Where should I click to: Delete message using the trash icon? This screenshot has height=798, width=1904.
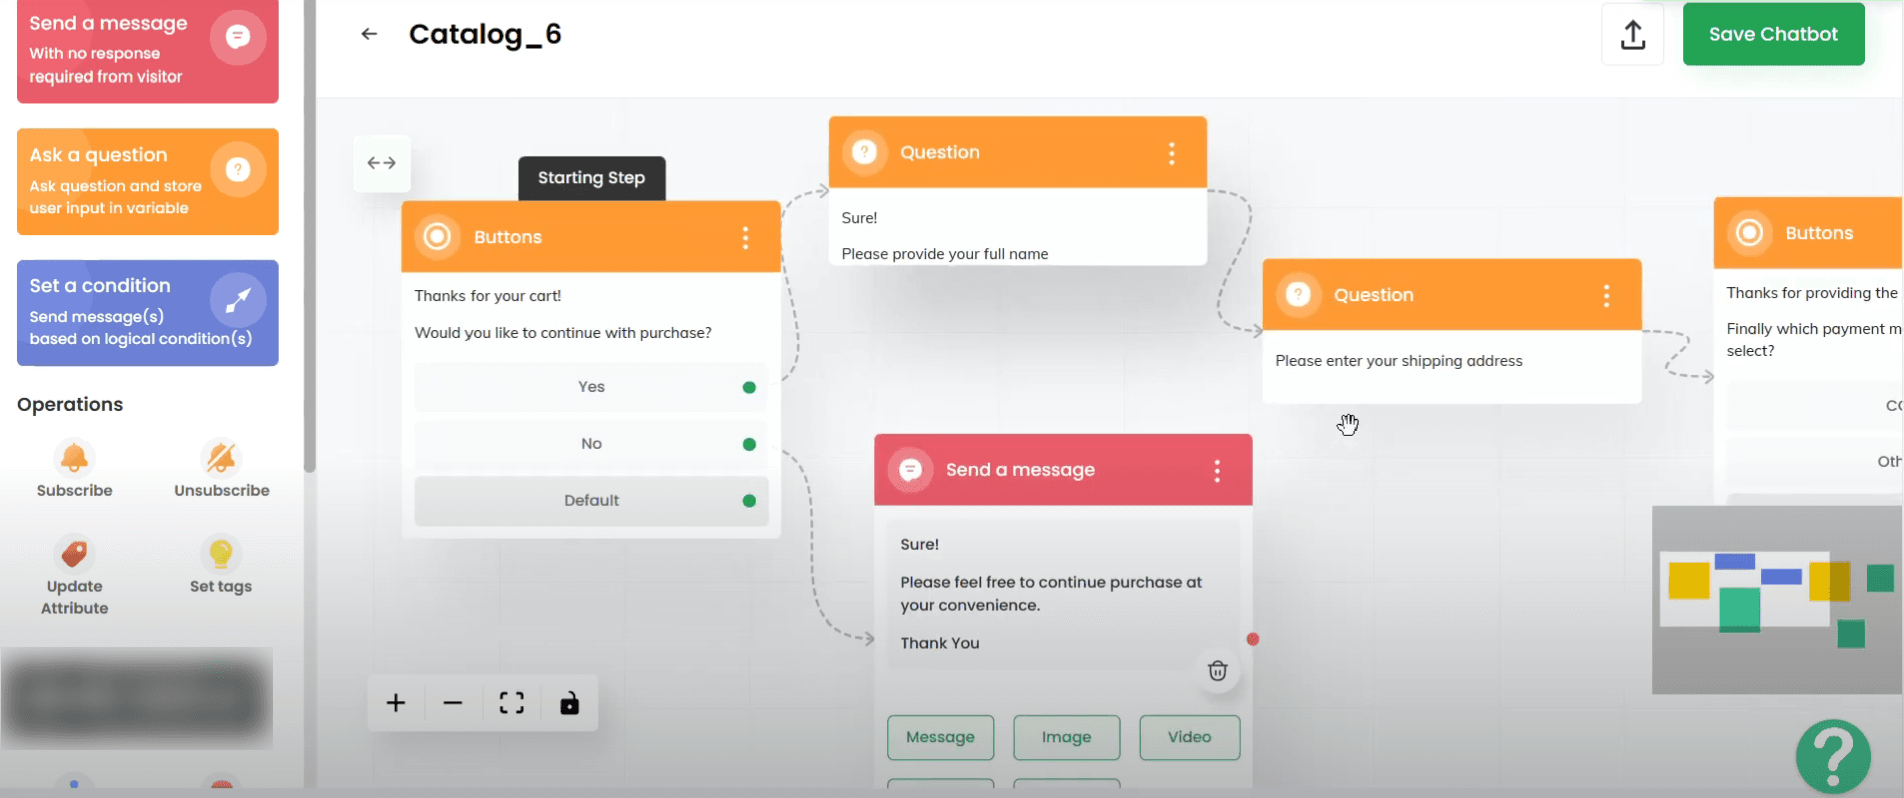(1217, 671)
